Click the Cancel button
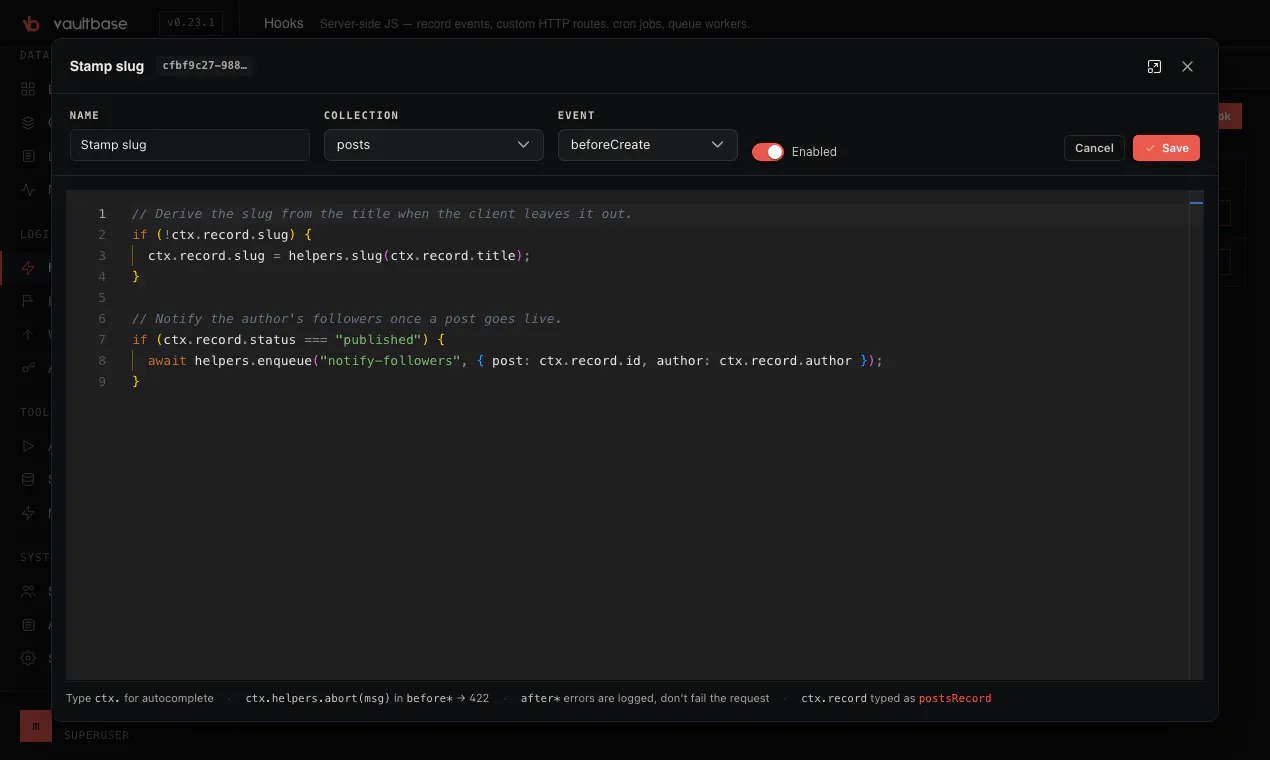The image size is (1270, 760). point(1094,148)
